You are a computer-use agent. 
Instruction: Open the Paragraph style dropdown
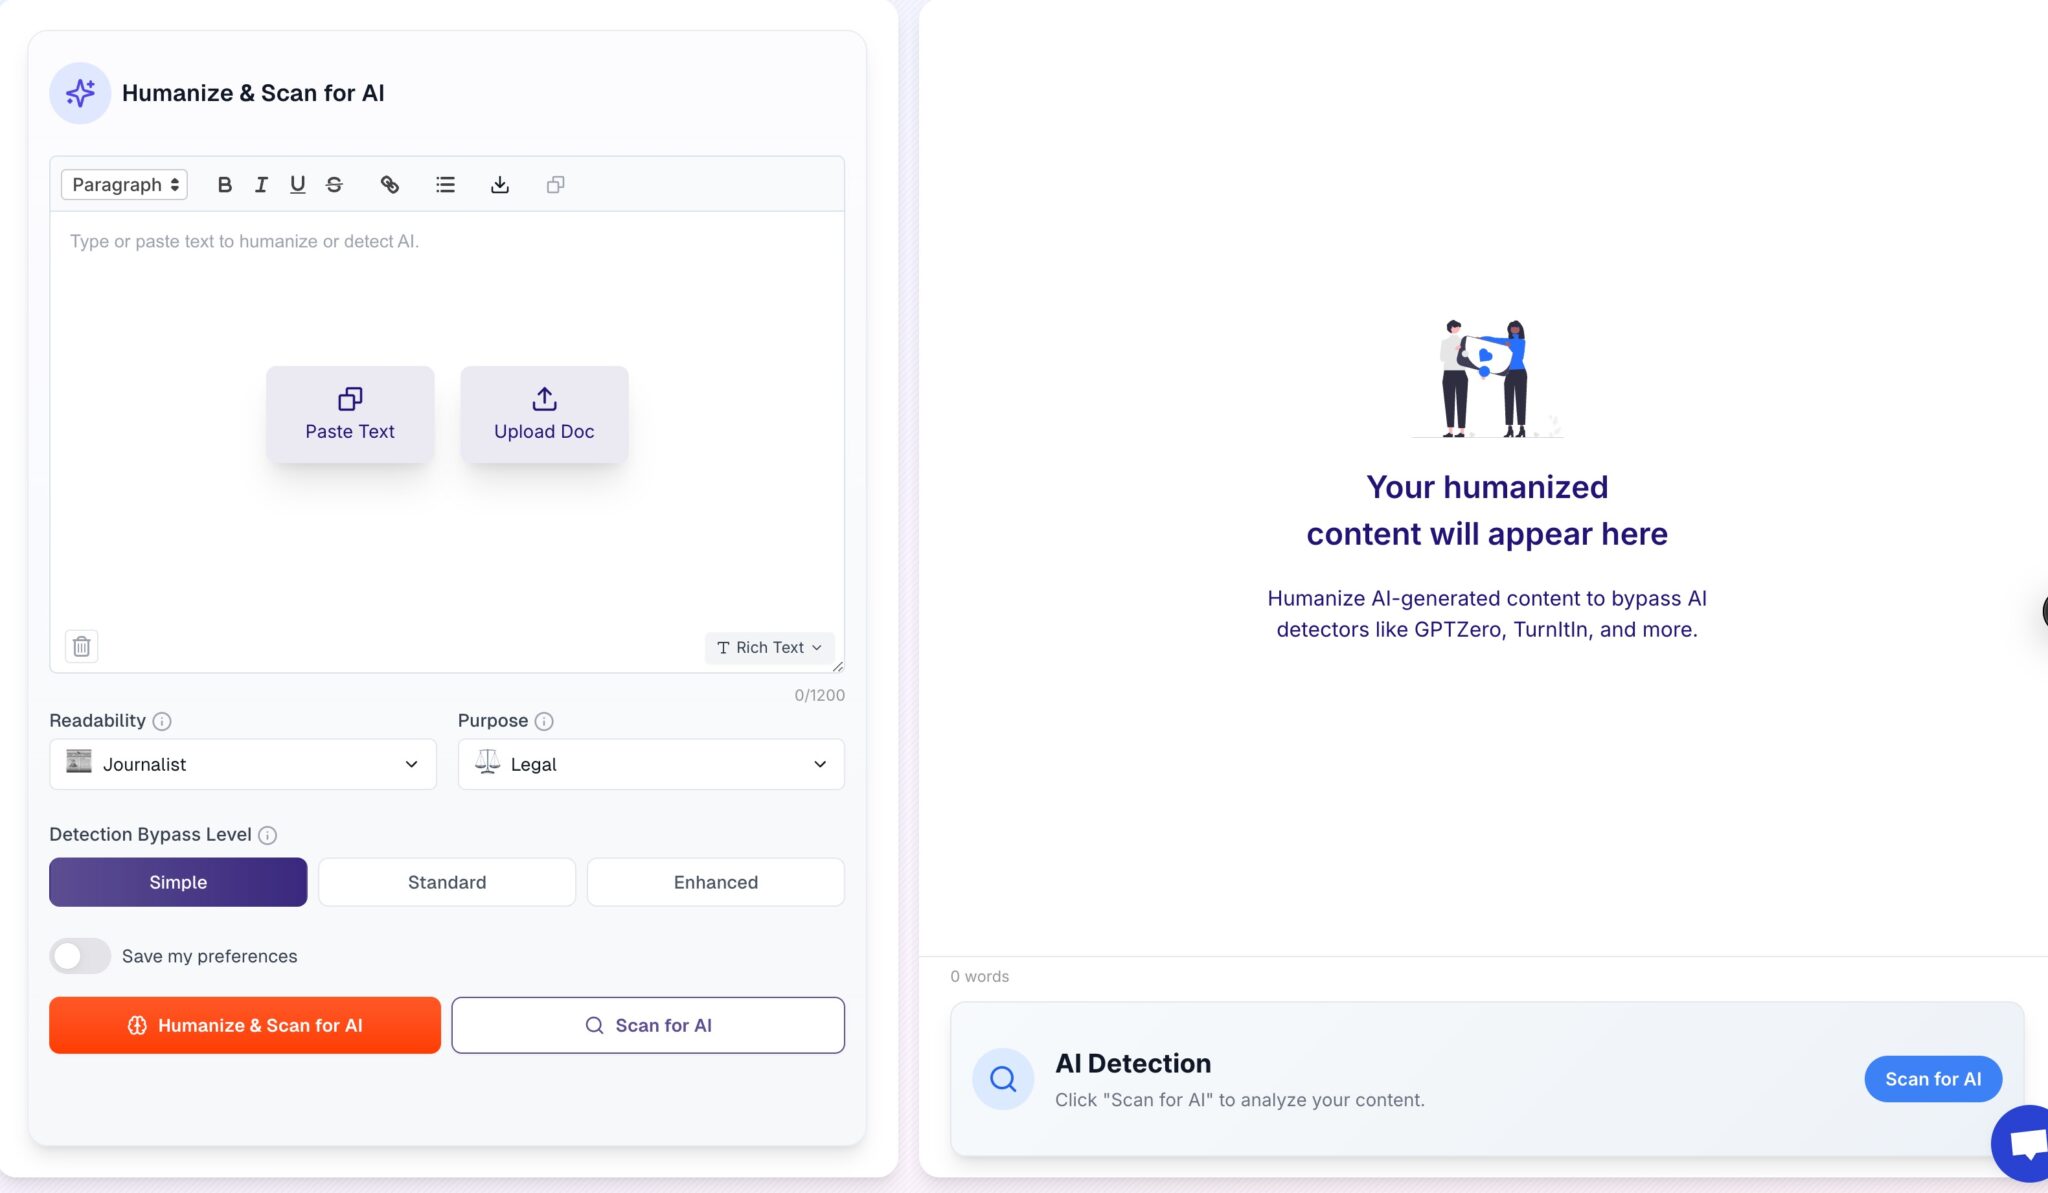pos(125,185)
